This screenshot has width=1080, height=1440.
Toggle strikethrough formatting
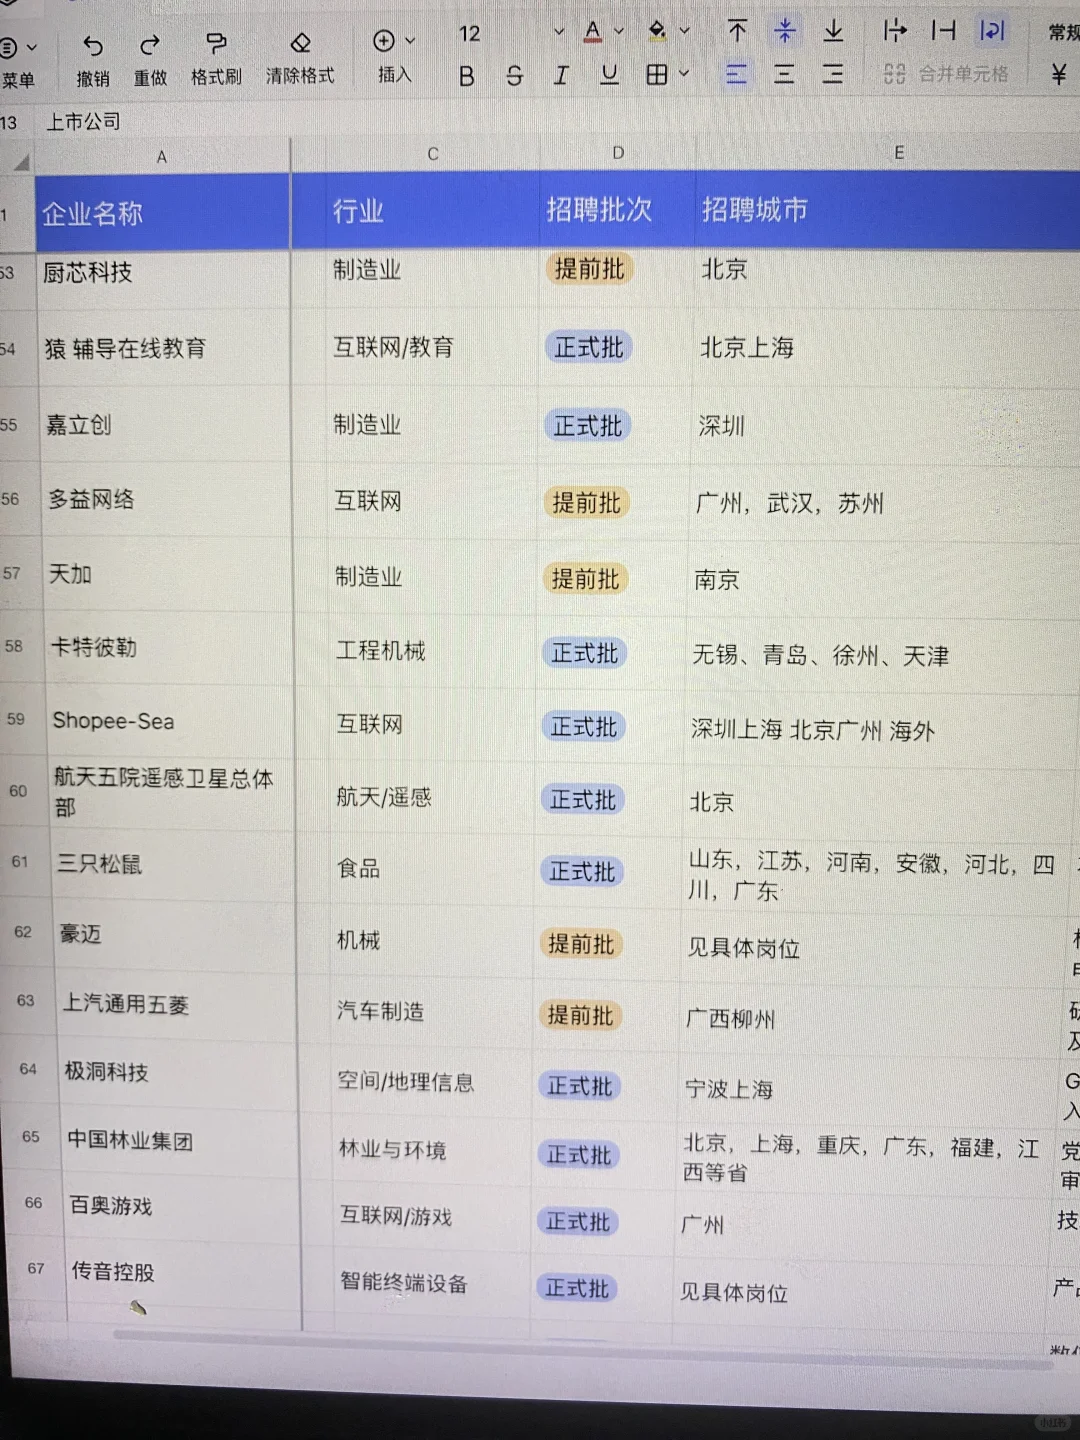(514, 75)
